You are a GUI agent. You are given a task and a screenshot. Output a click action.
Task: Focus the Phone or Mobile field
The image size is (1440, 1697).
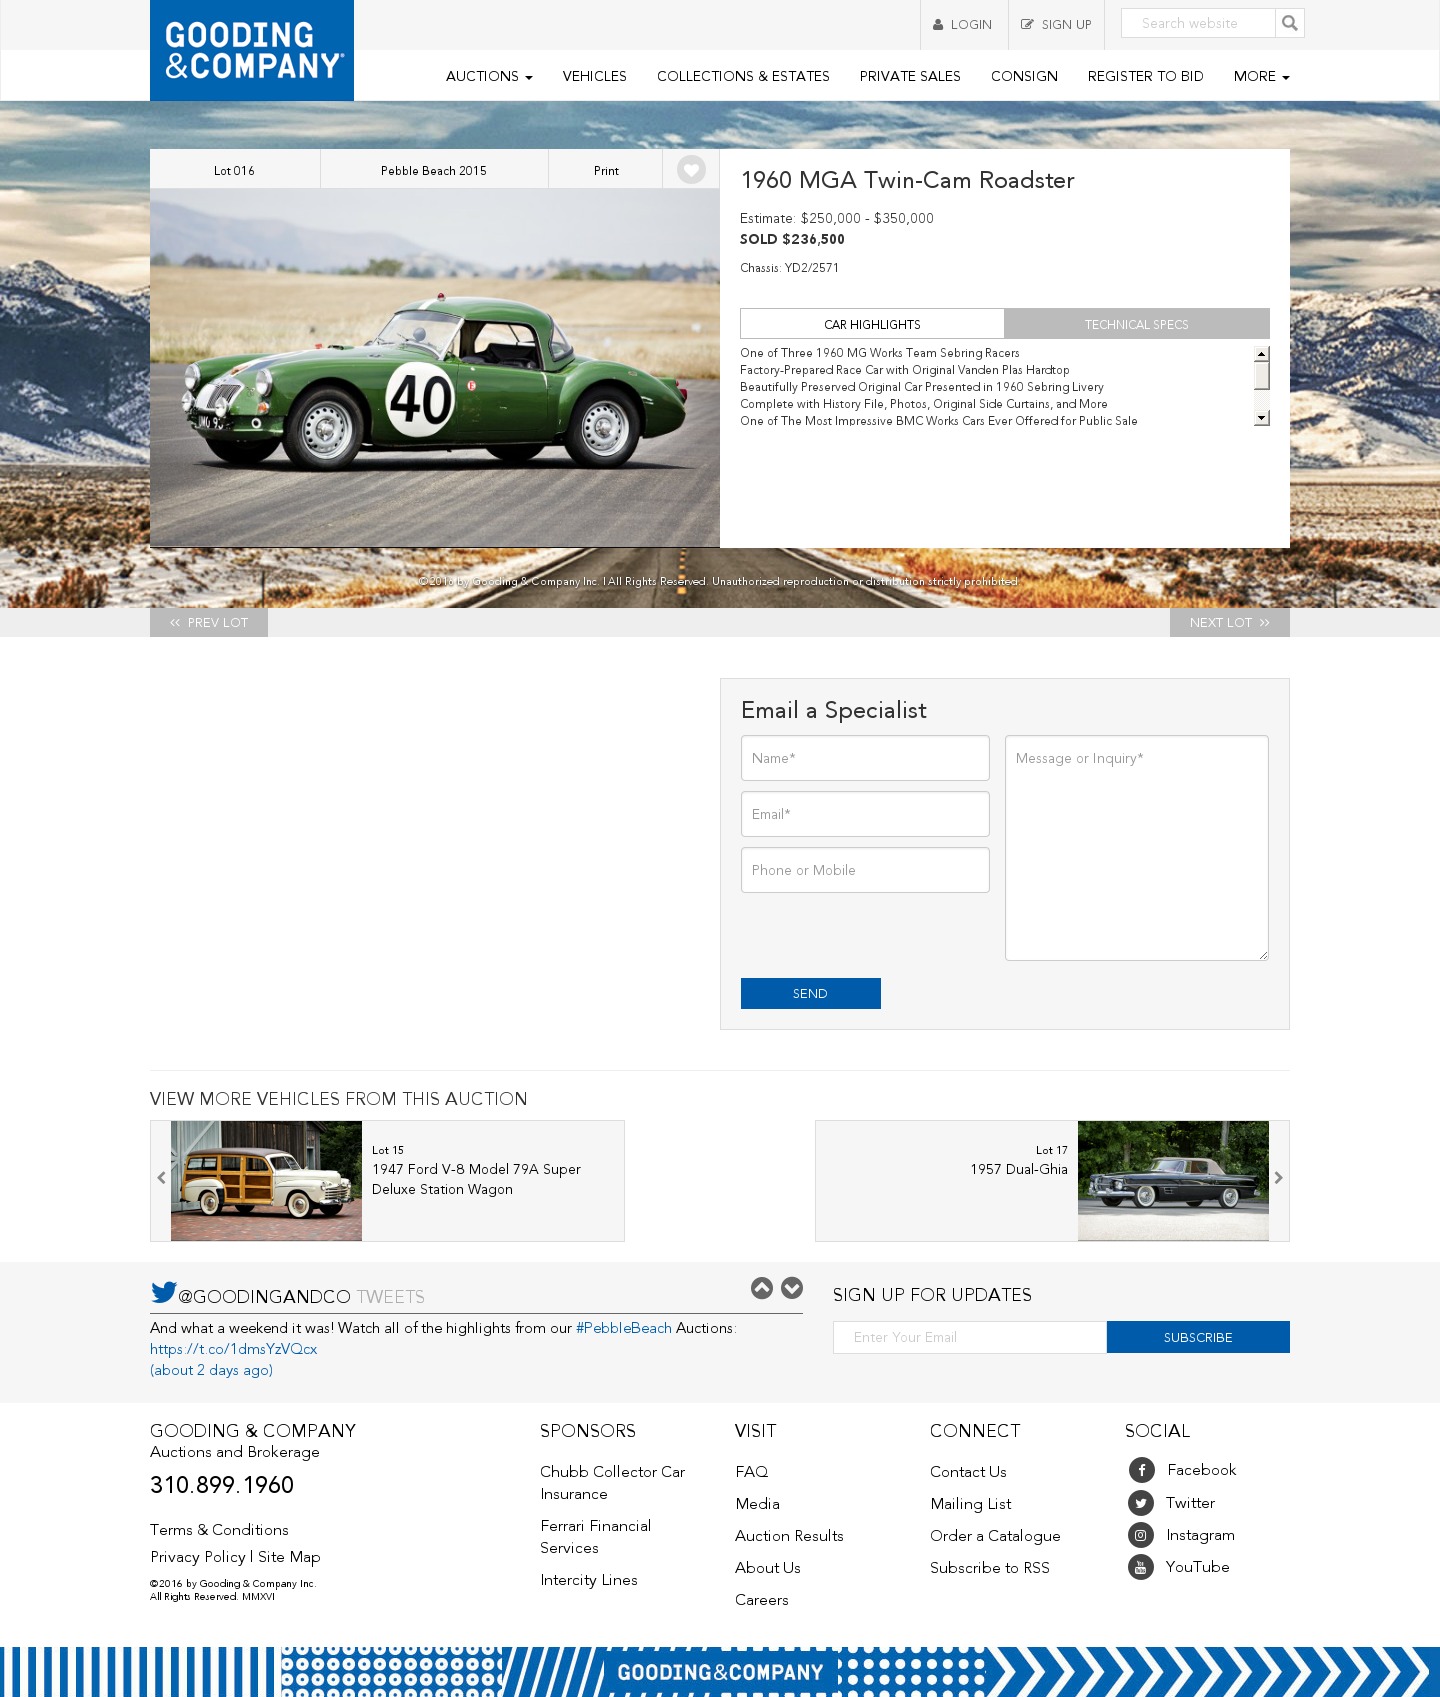click(865, 870)
